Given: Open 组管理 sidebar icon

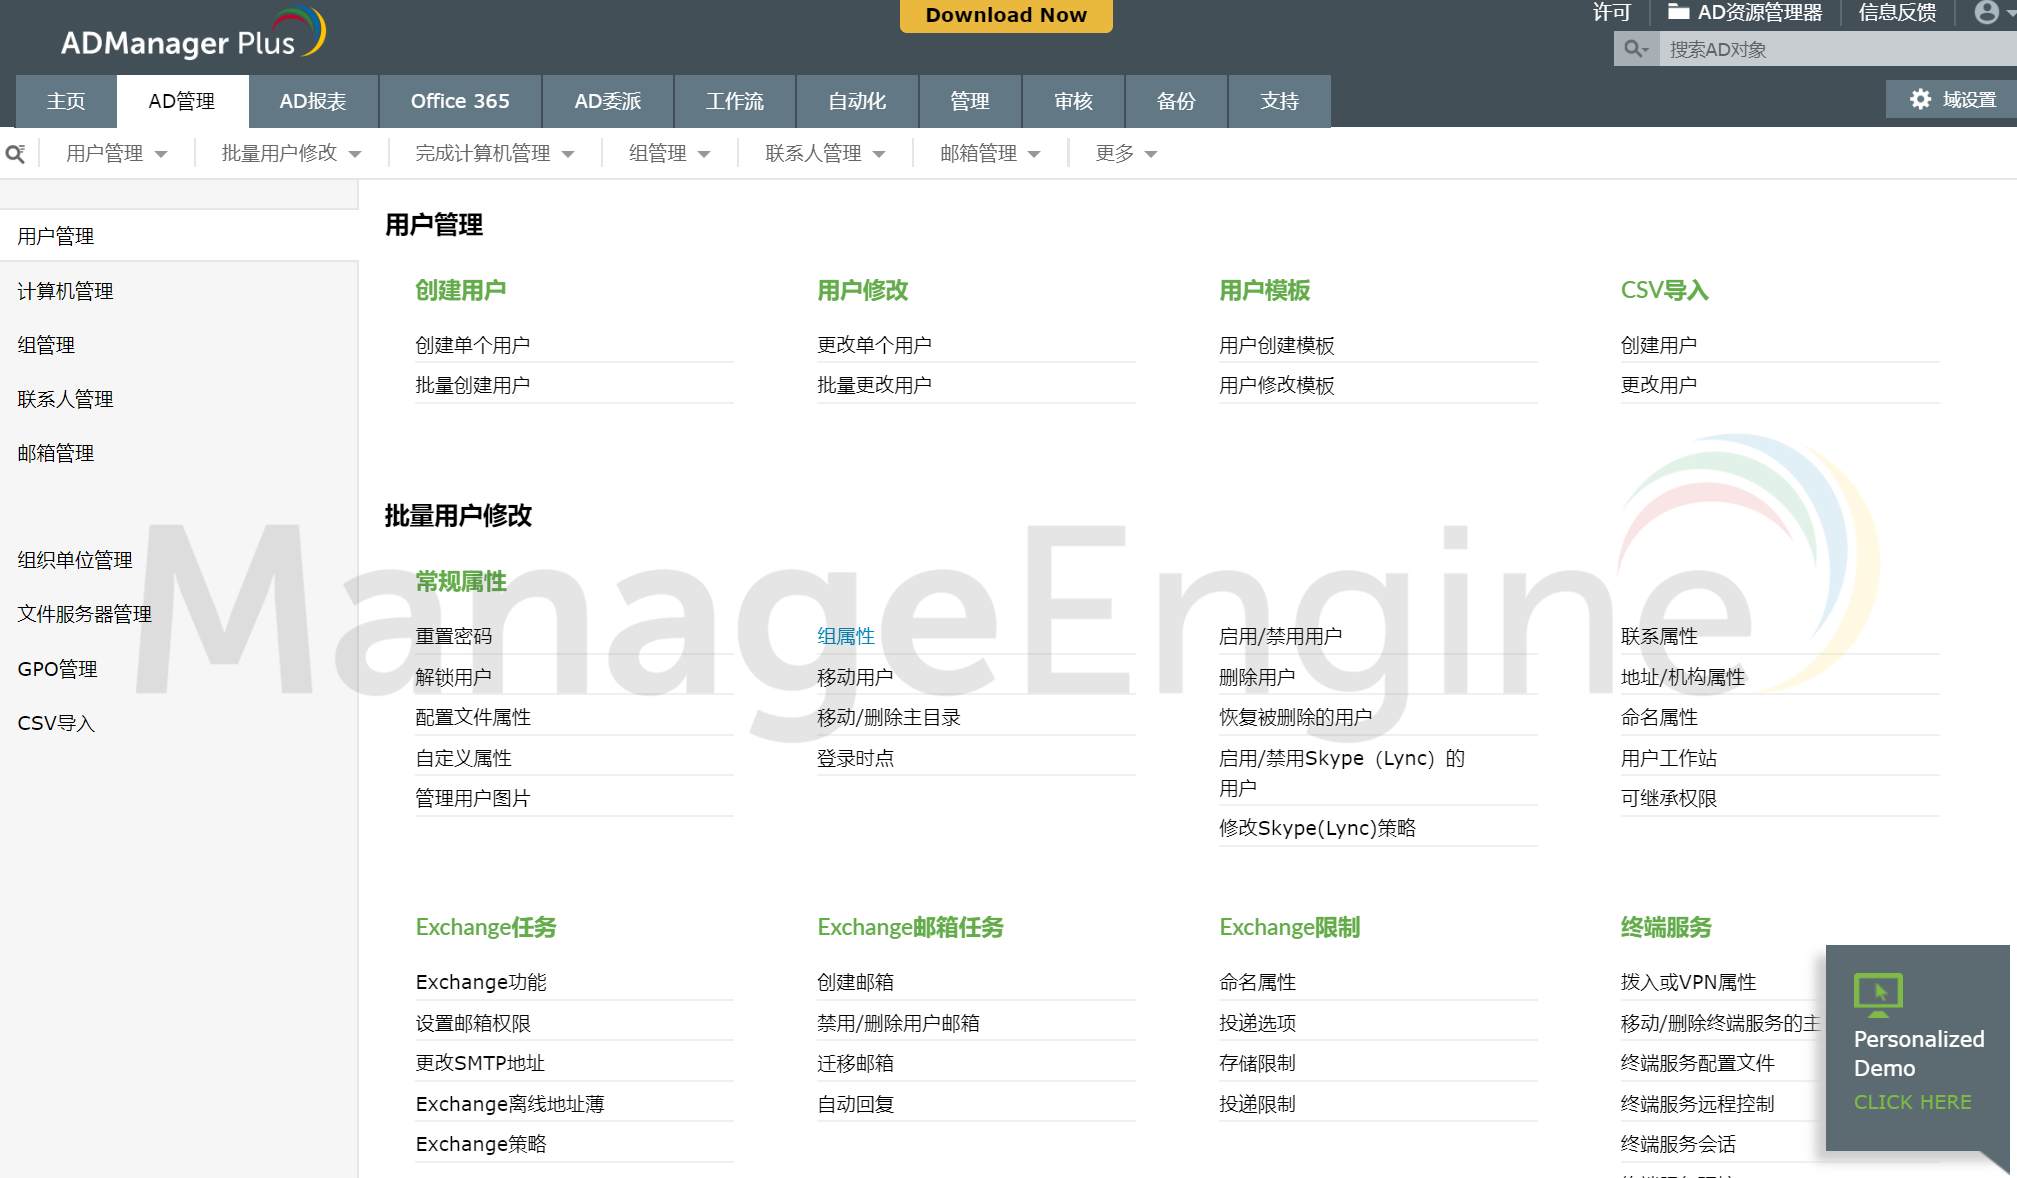Looking at the screenshot, I should [46, 344].
